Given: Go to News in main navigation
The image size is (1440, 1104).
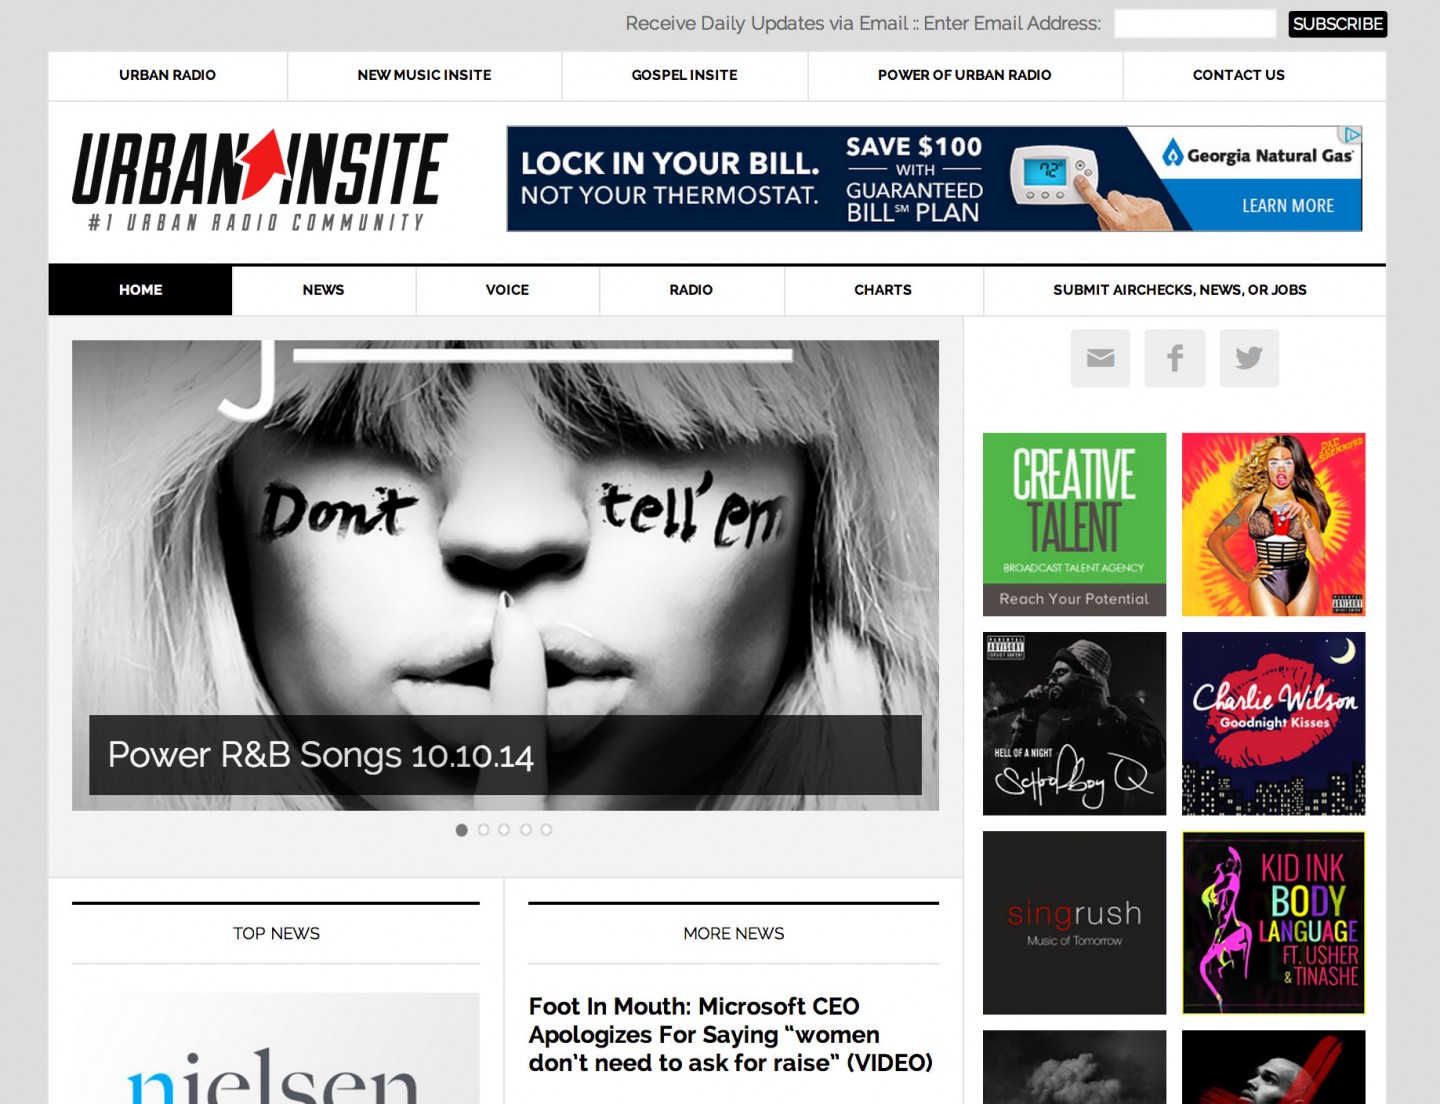Looking at the screenshot, I should [x=323, y=290].
